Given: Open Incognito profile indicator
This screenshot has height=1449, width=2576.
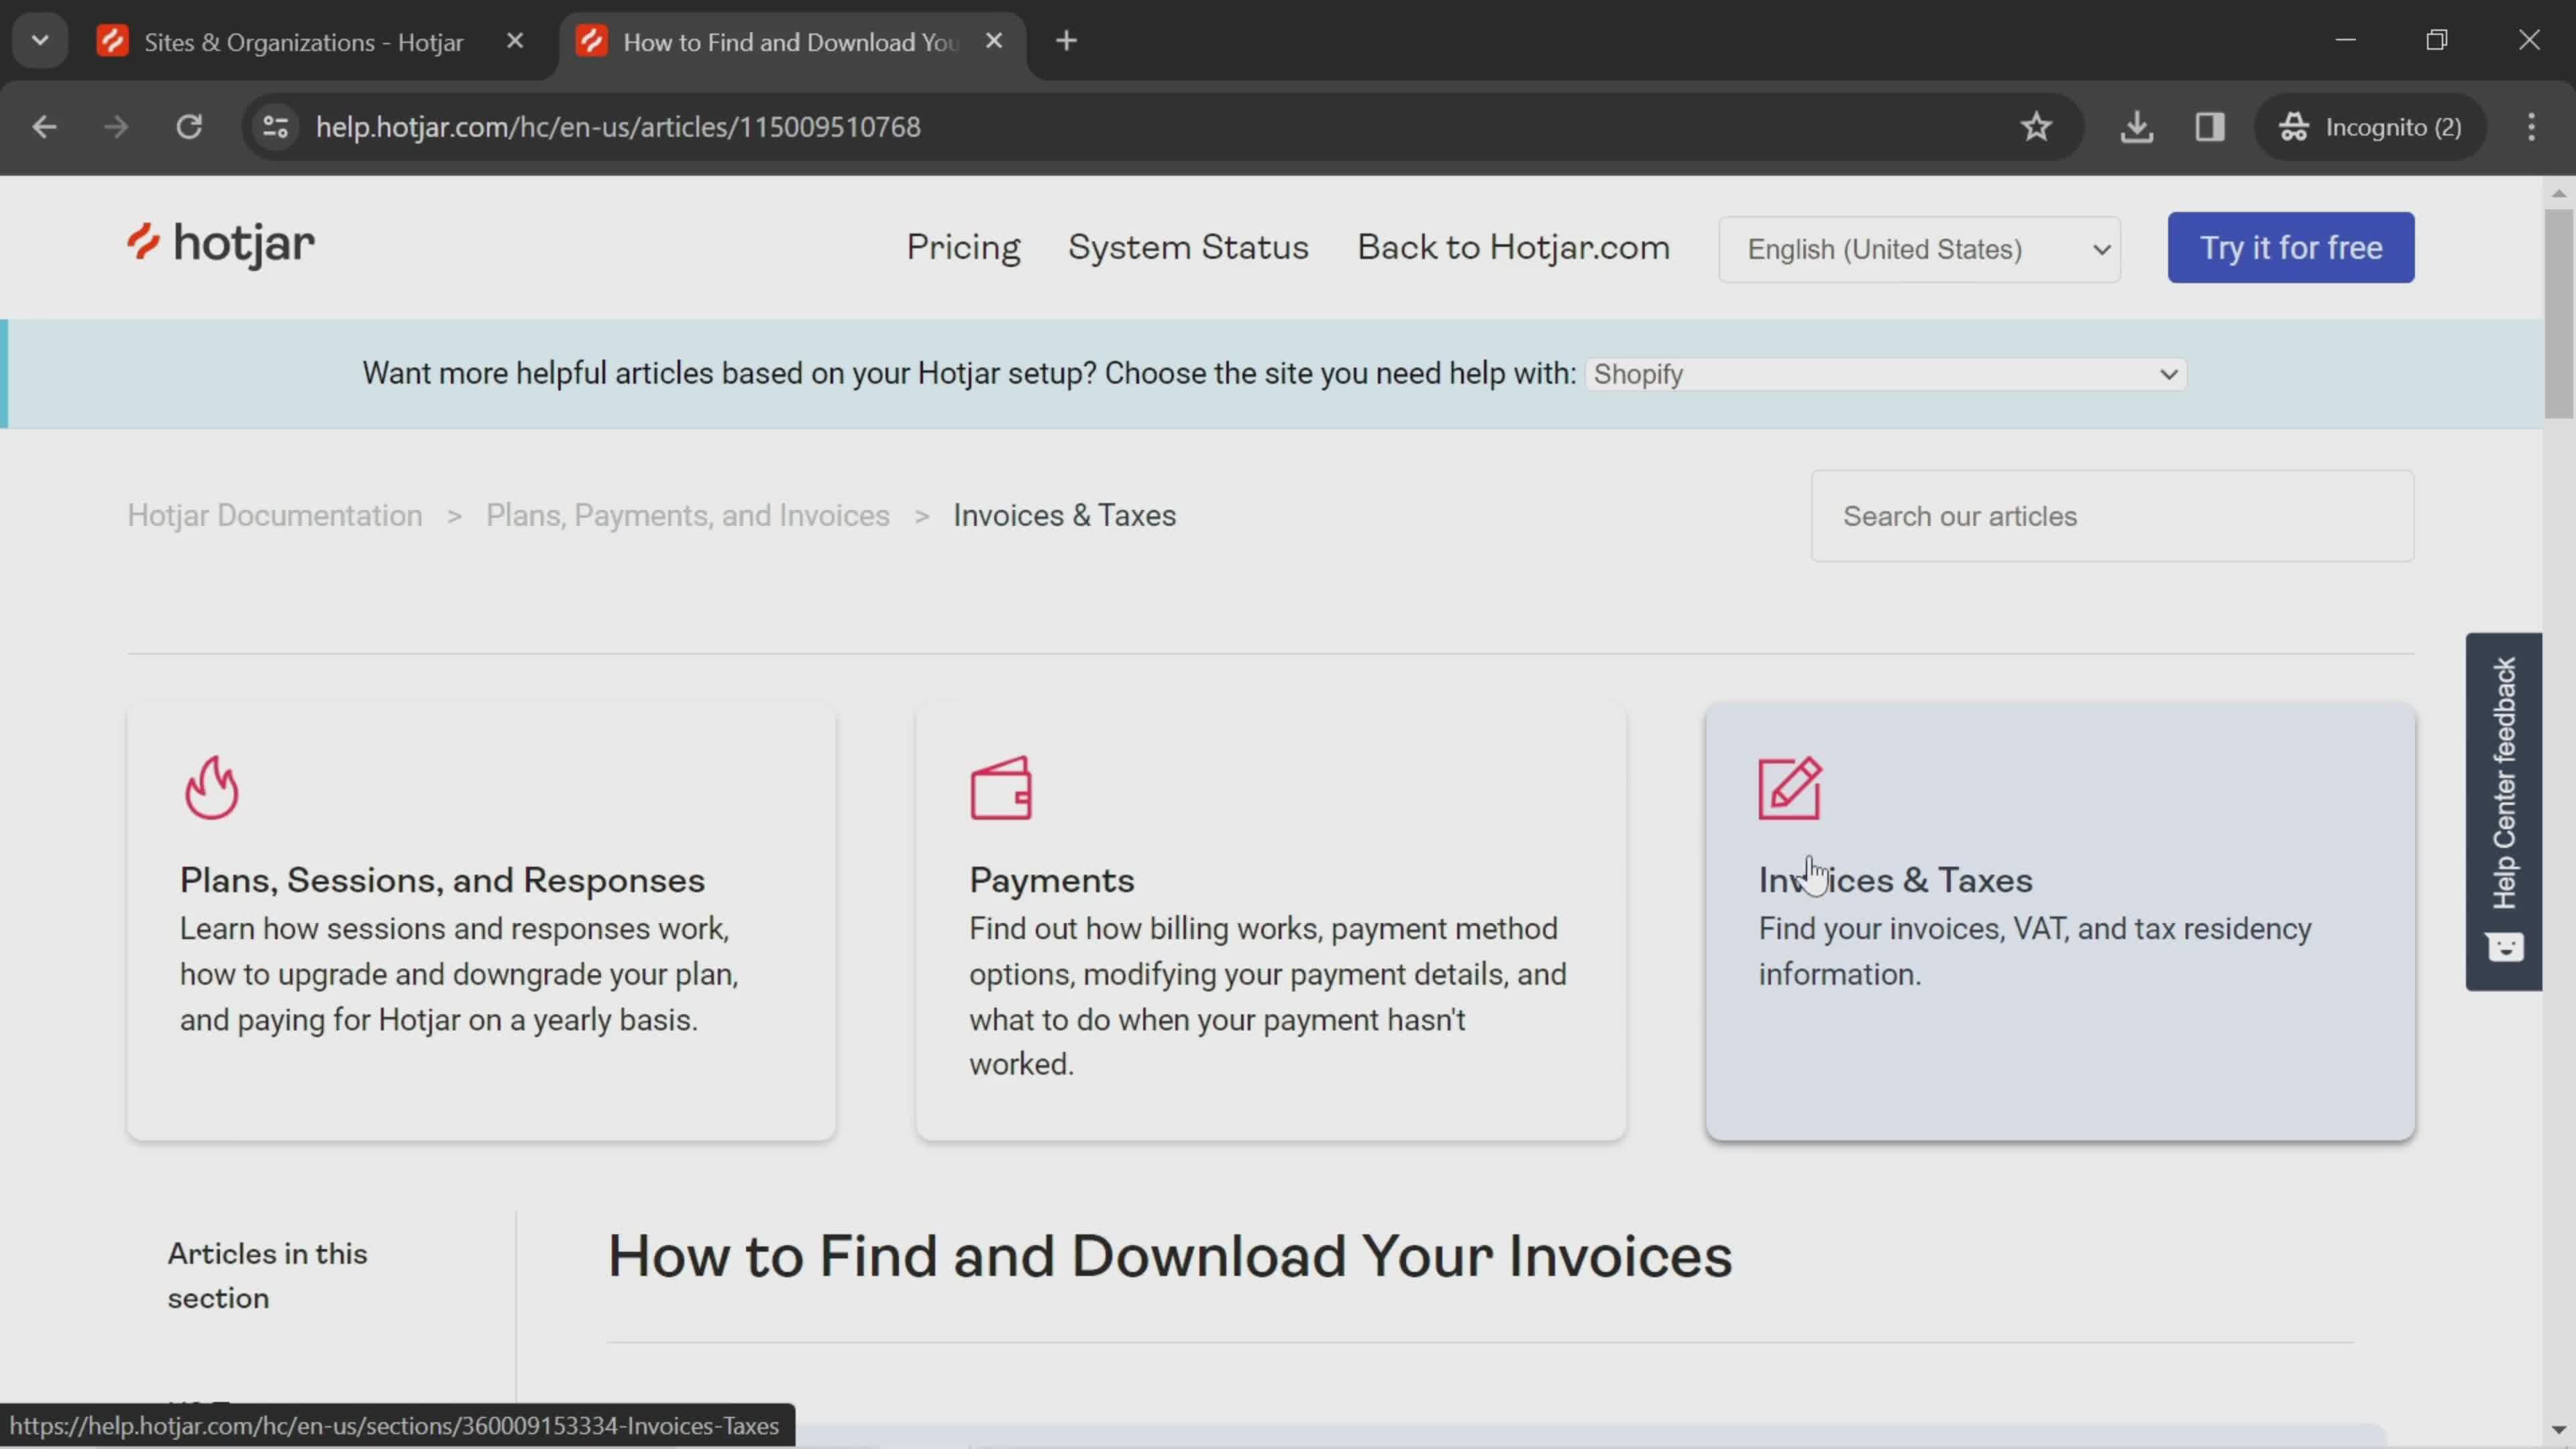Looking at the screenshot, I should 2370,127.
